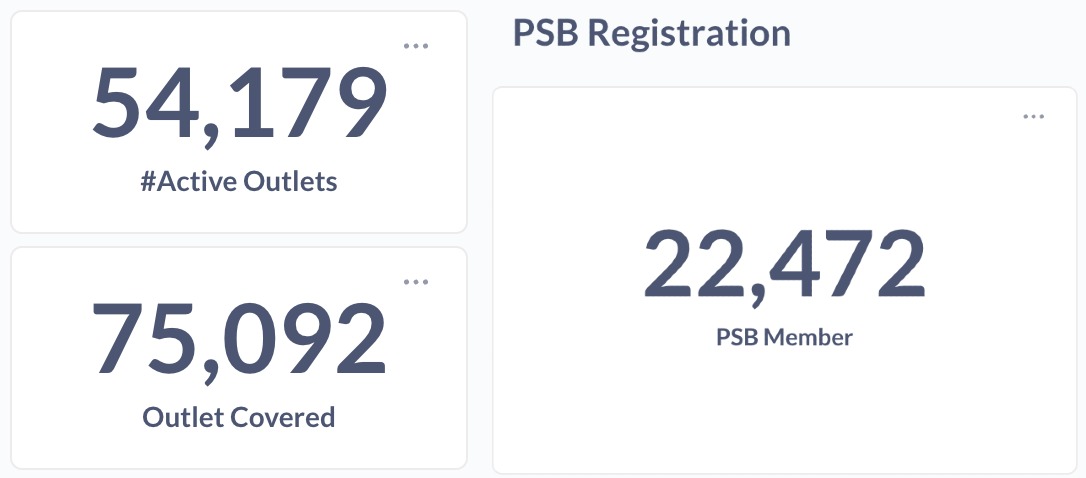
Task: Select the PSB Member card title
Action: pos(784,337)
